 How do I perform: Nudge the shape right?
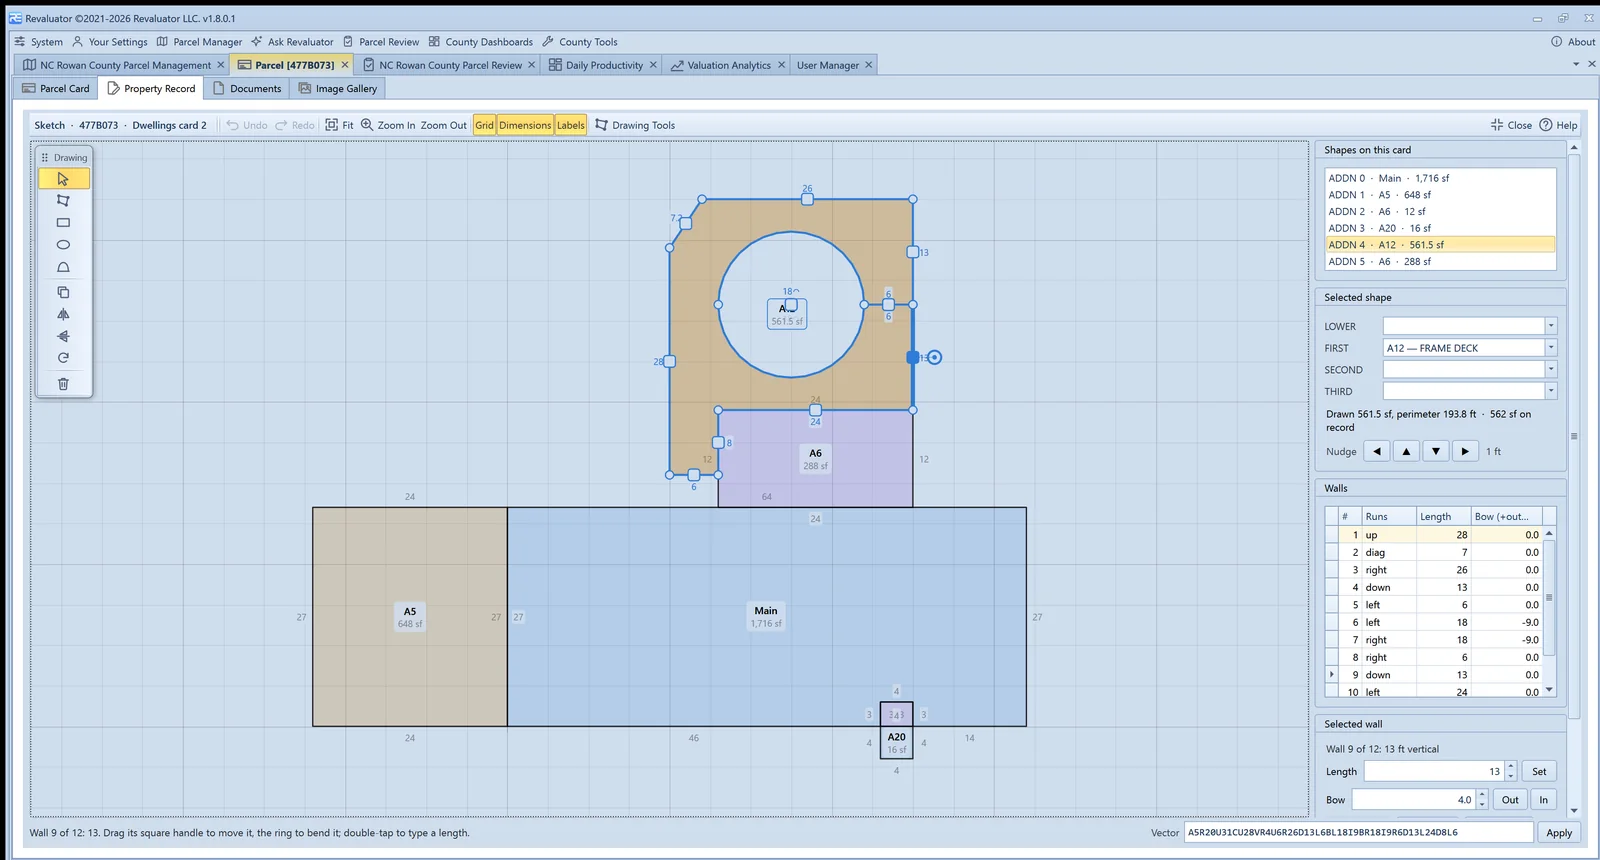[1465, 452]
